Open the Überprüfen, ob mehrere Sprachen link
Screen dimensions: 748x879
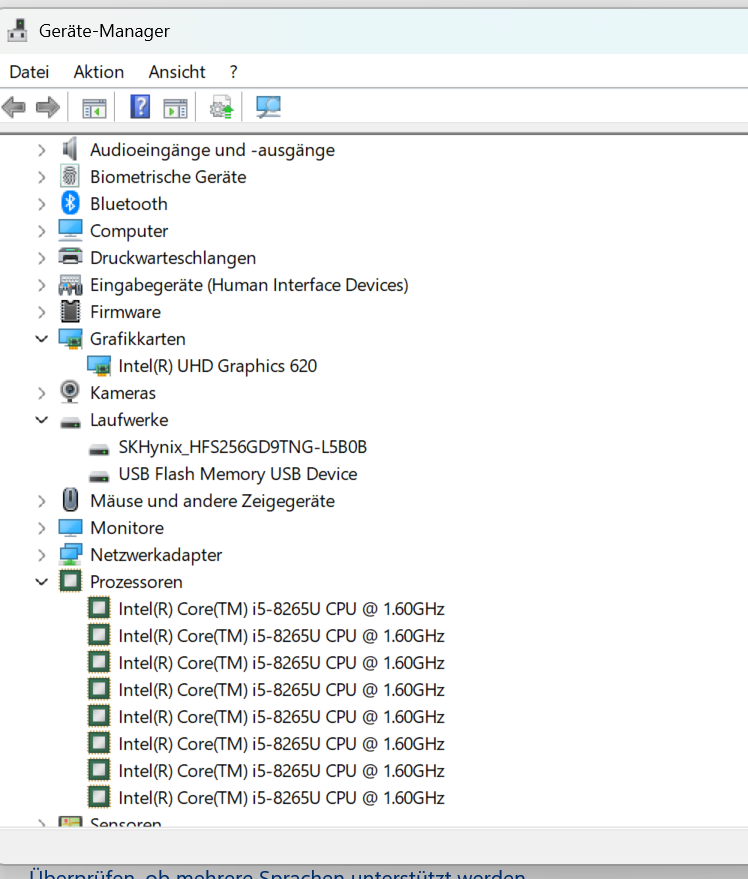click(276, 873)
